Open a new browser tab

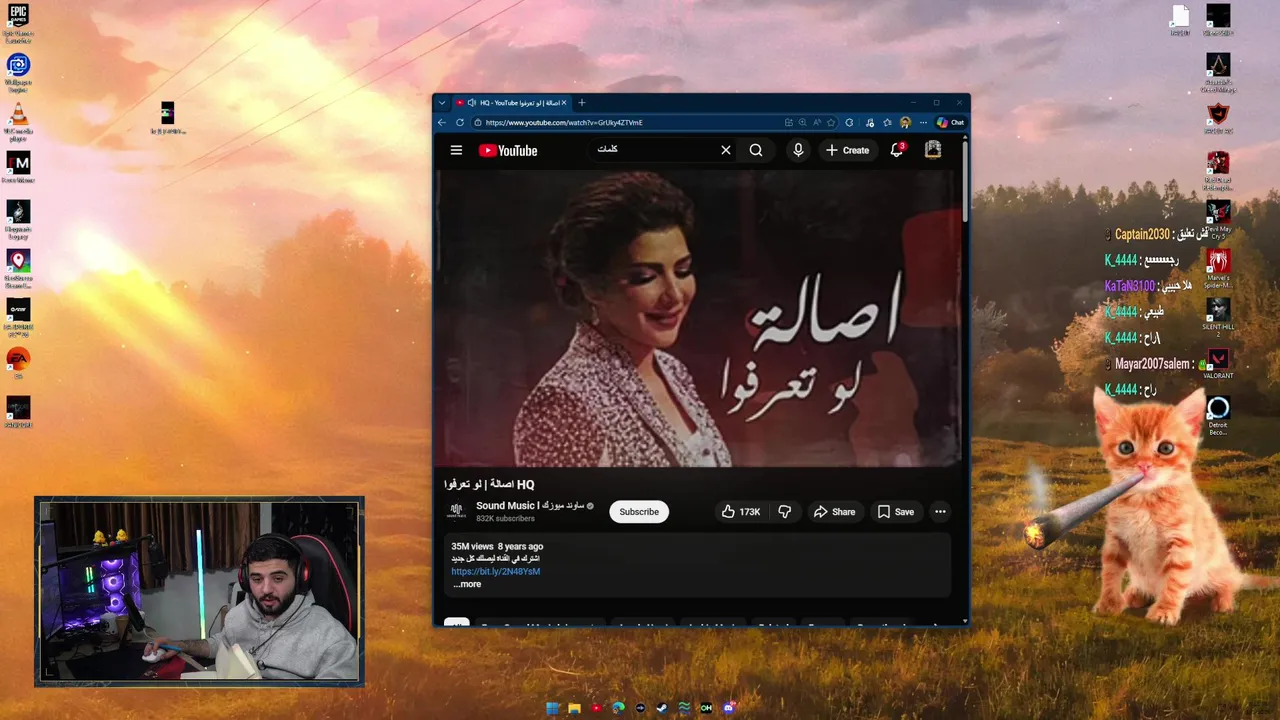pos(582,102)
